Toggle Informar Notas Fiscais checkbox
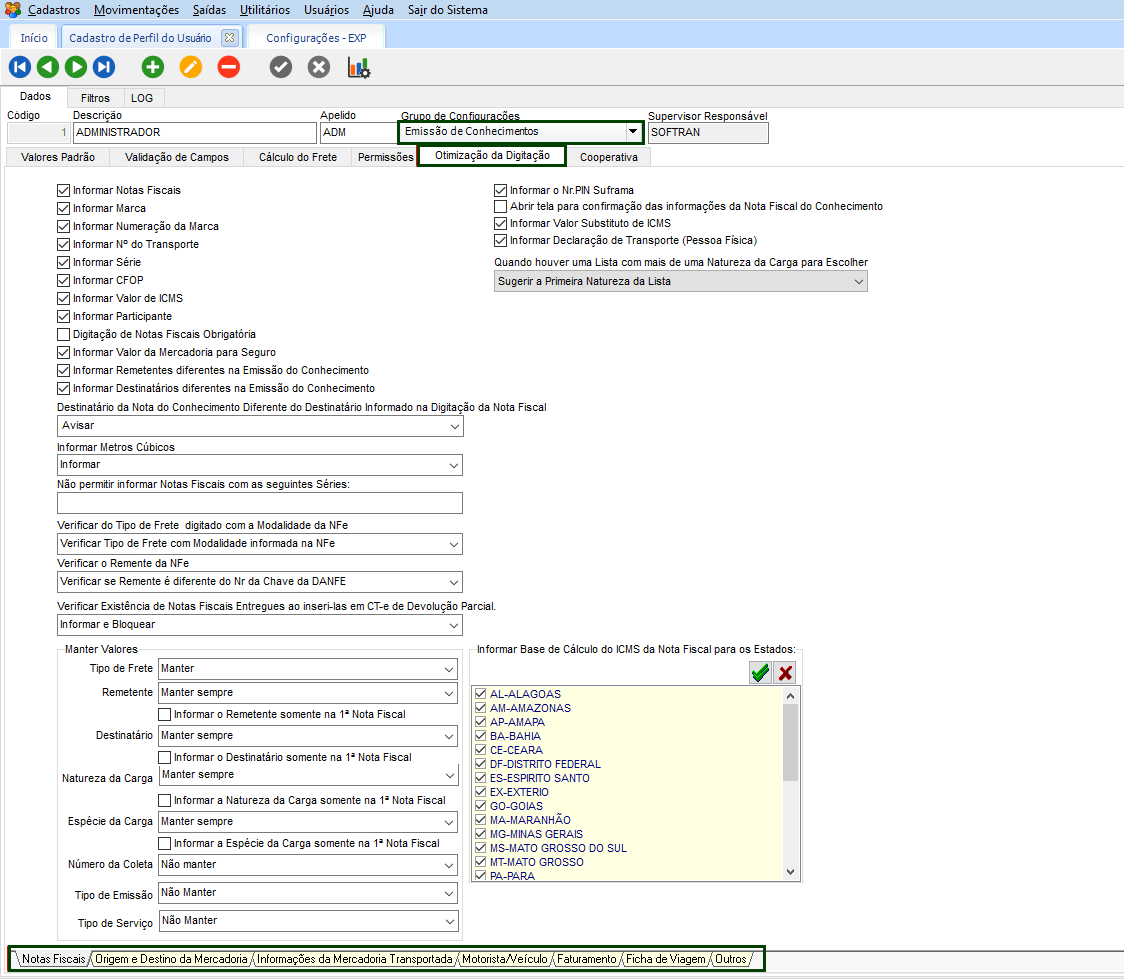1124x979 pixels. point(64,190)
